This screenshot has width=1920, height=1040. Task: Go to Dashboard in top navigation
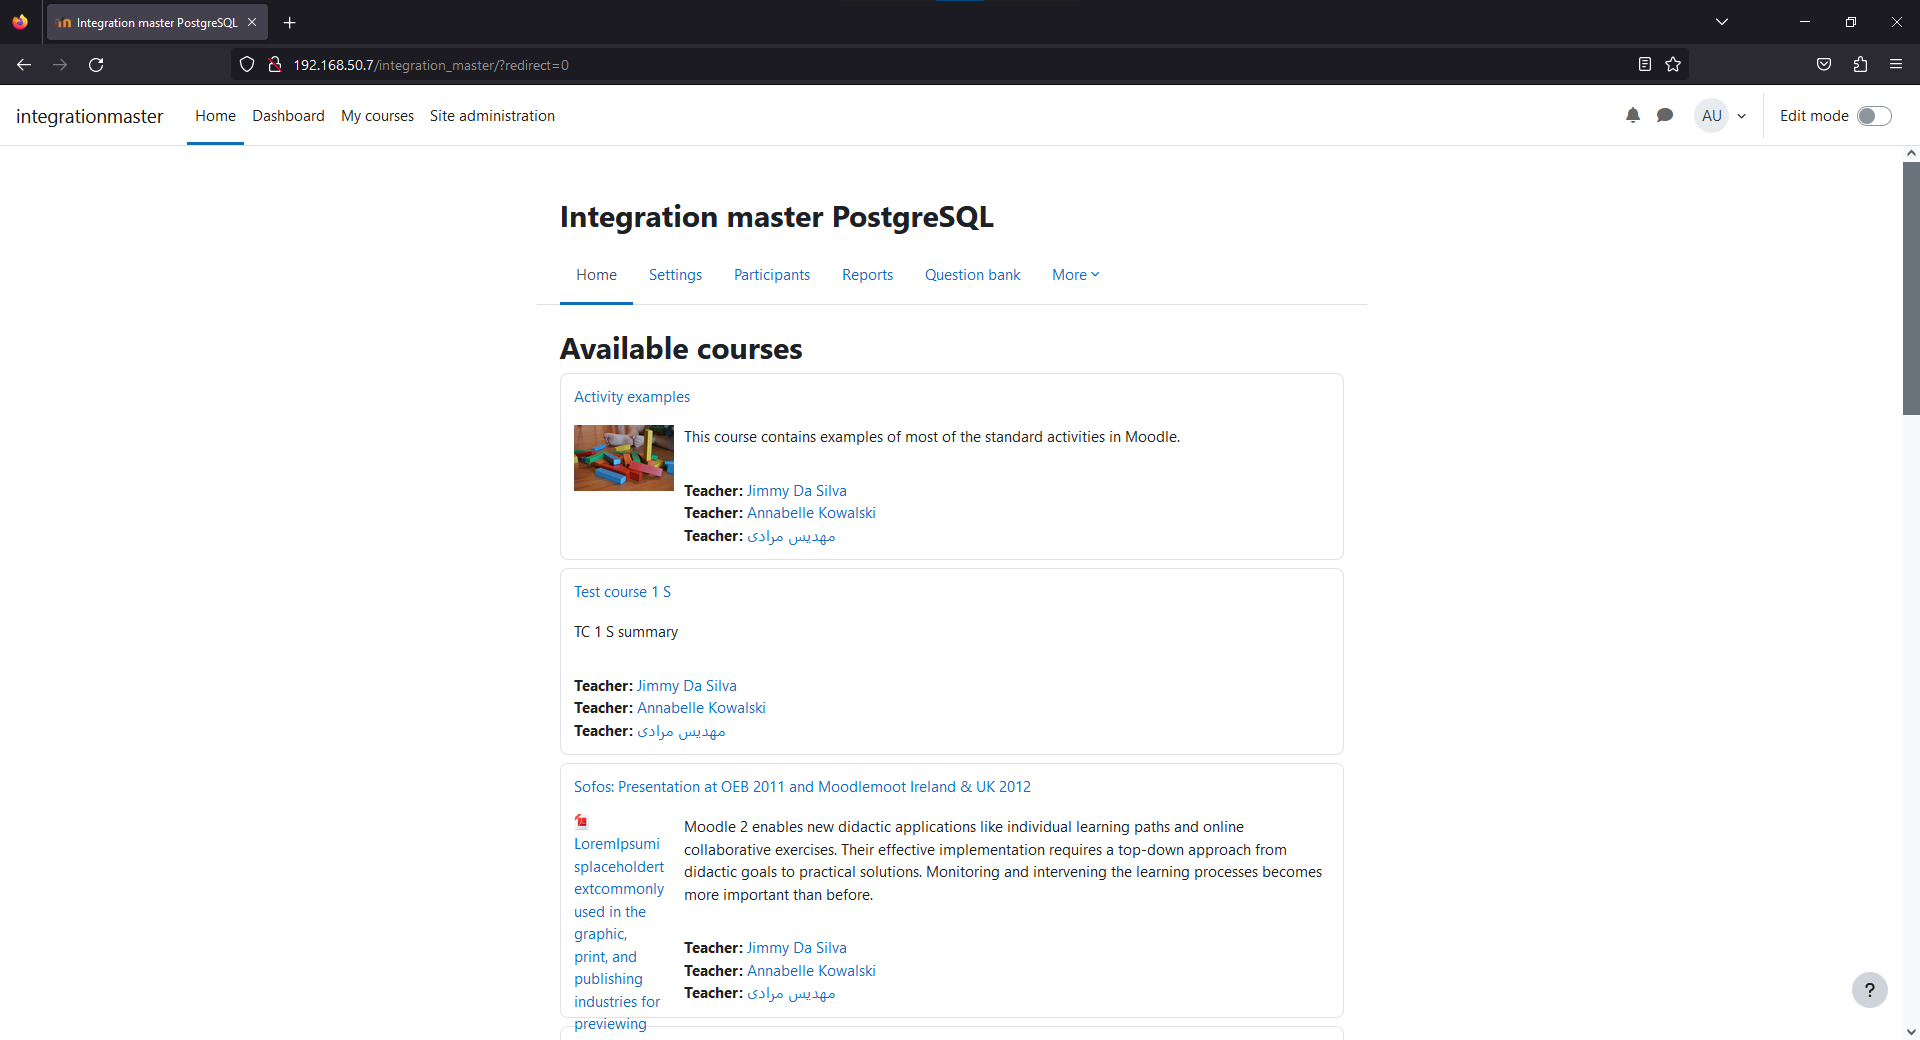[288, 116]
